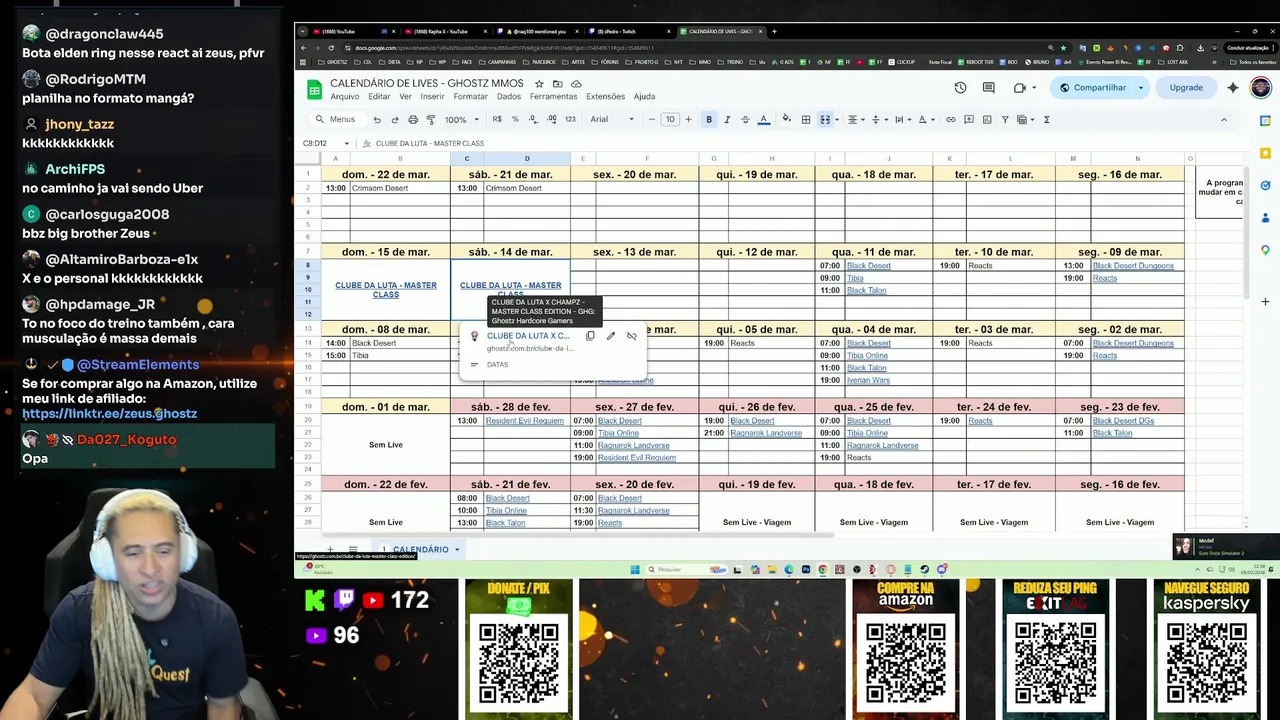Open horizontal align dropdown
The image size is (1280, 720).
(856, 119)
